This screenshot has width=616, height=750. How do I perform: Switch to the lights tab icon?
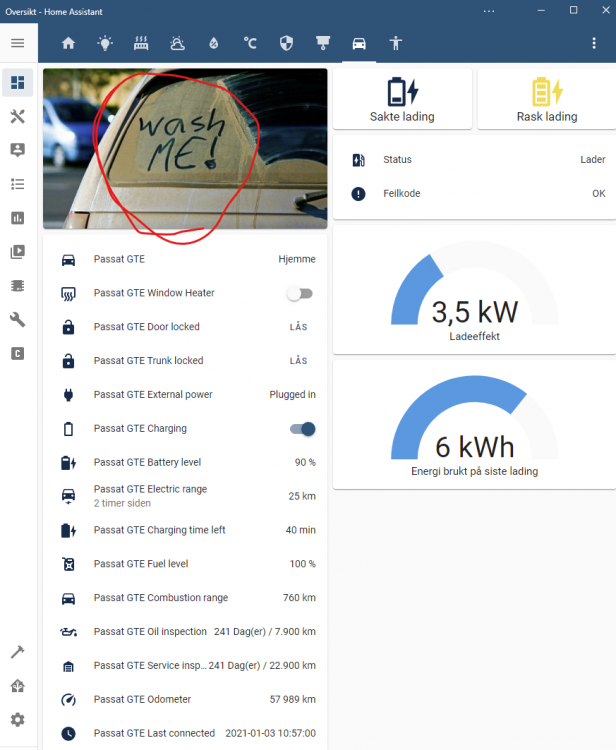click(105, 44)
